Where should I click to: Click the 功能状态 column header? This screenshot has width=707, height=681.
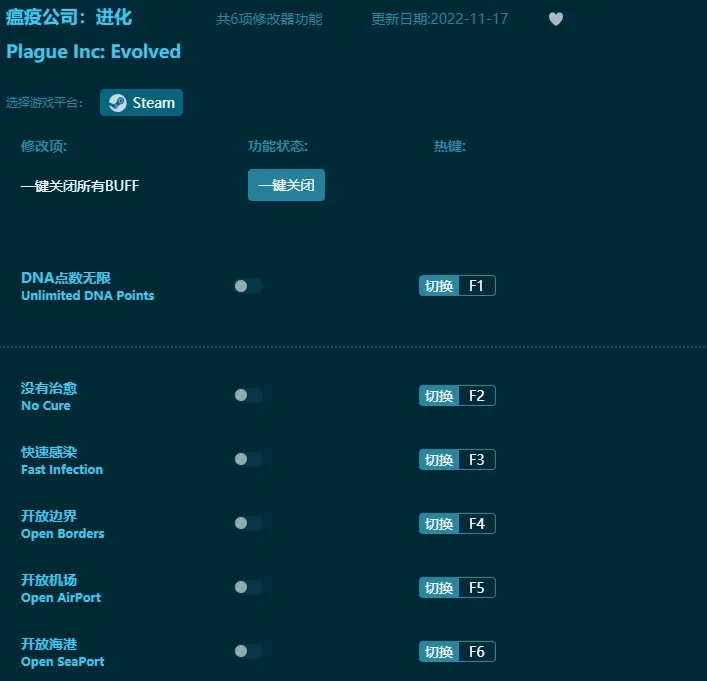[x=278, y=146]
